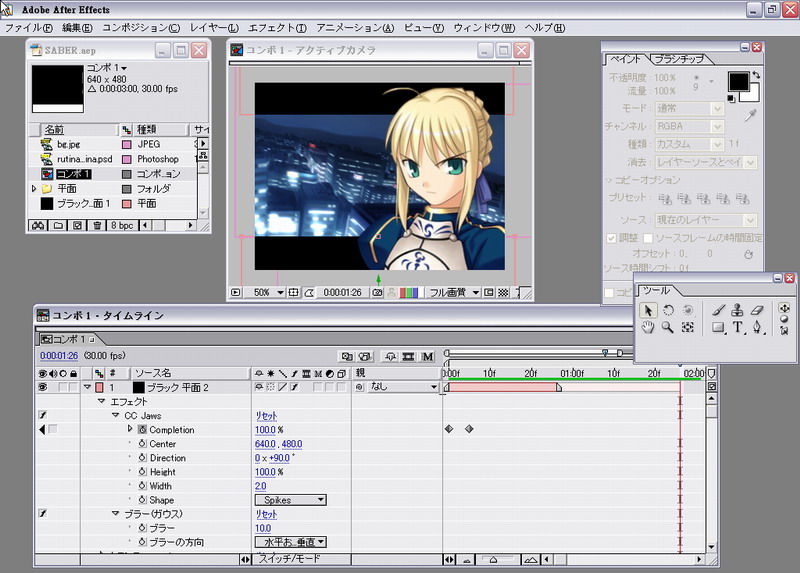Toggle Height property stopwatch
Image resolution: width=800 pixels, height=573 pixels.
(x=142, y=472)
